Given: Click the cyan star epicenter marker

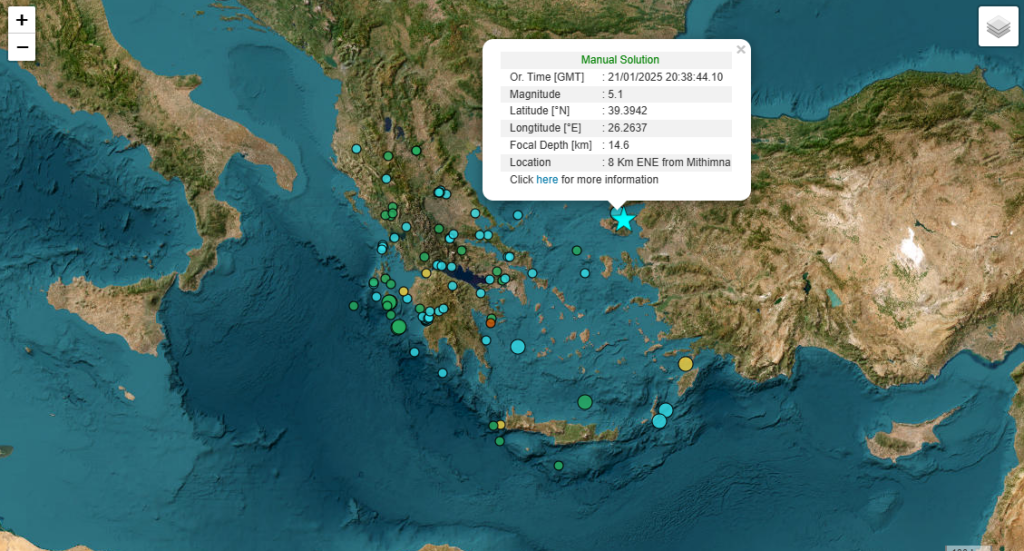Looking at the screenshot, I should tap(624, 219).
